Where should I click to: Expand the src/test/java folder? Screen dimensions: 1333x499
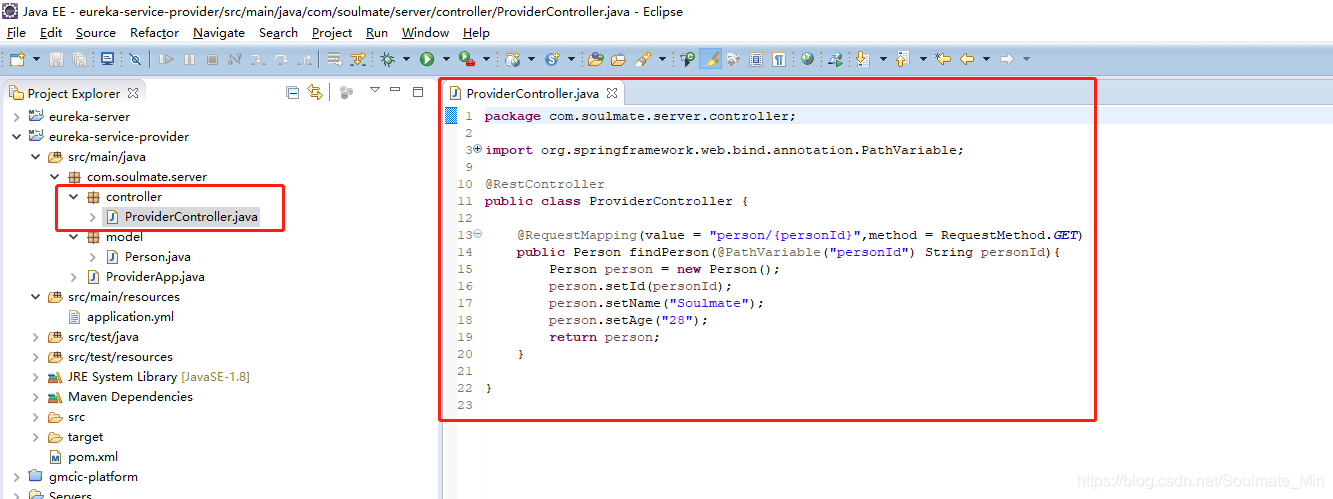tap(35, 337)
